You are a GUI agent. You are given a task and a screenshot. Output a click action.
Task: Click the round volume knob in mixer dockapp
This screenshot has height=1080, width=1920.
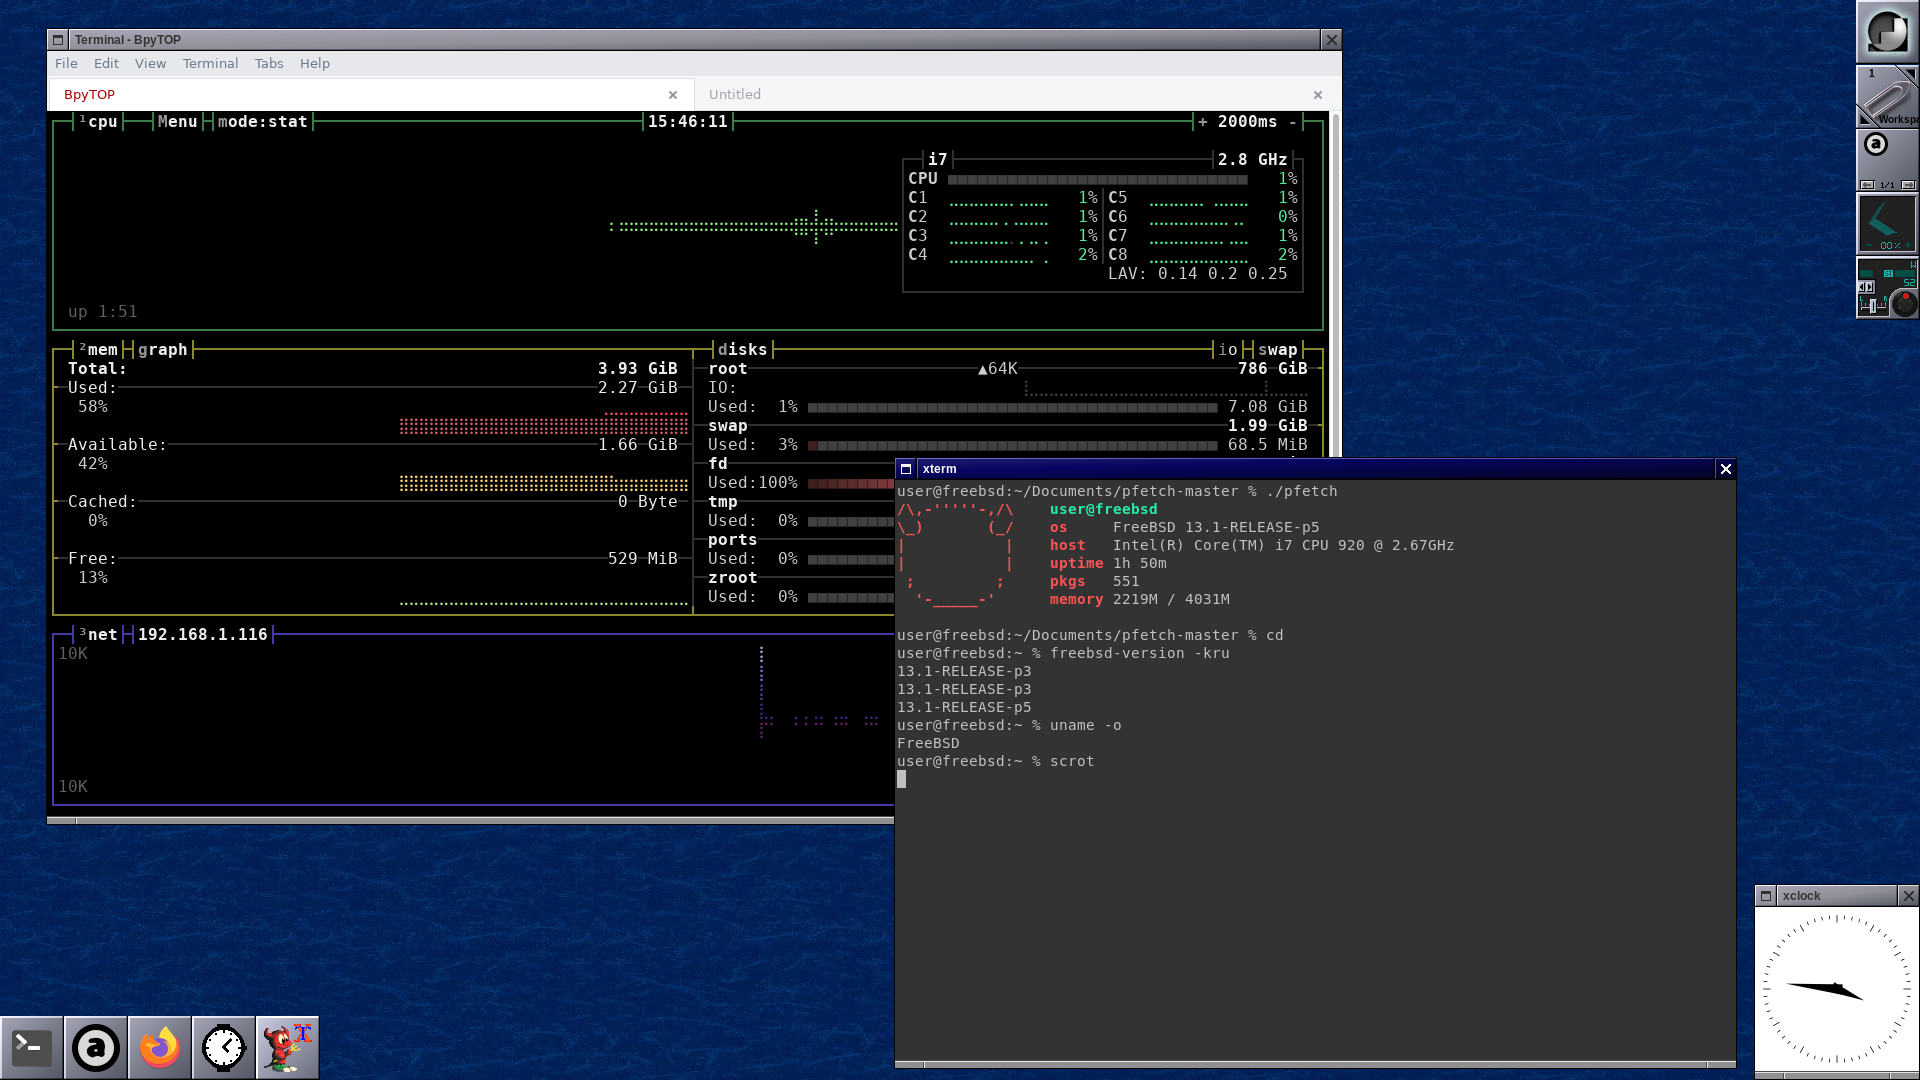coord(1905,303)
